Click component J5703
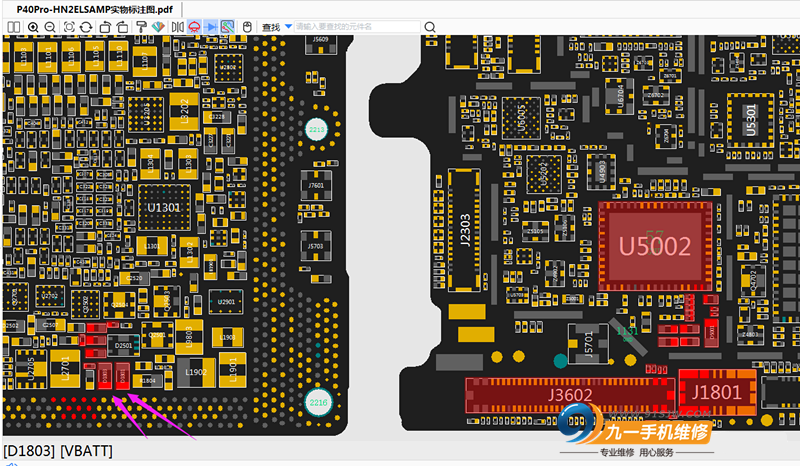 (316, 246)
